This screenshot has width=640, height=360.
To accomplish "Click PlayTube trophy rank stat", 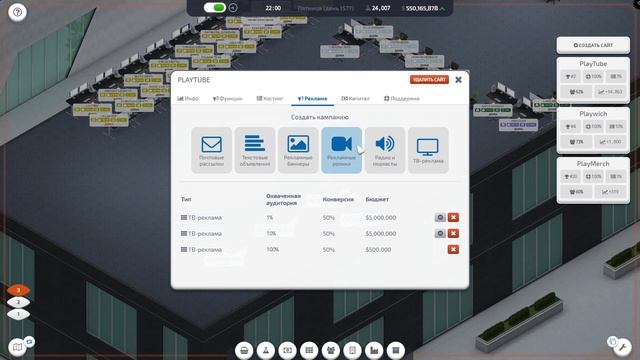I will [x=570, y=76].
